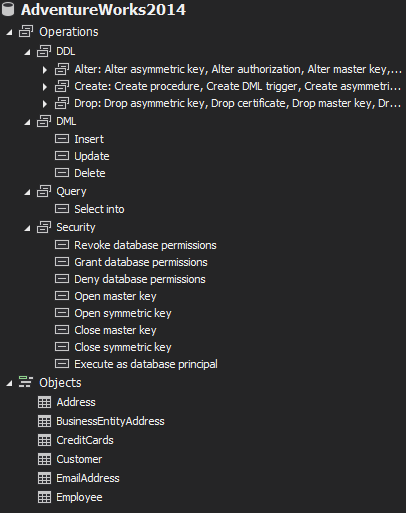The height and width of the screenshot is (513, 406).
Task: Click the DDL group stack icon
Action: pos(44,51)
